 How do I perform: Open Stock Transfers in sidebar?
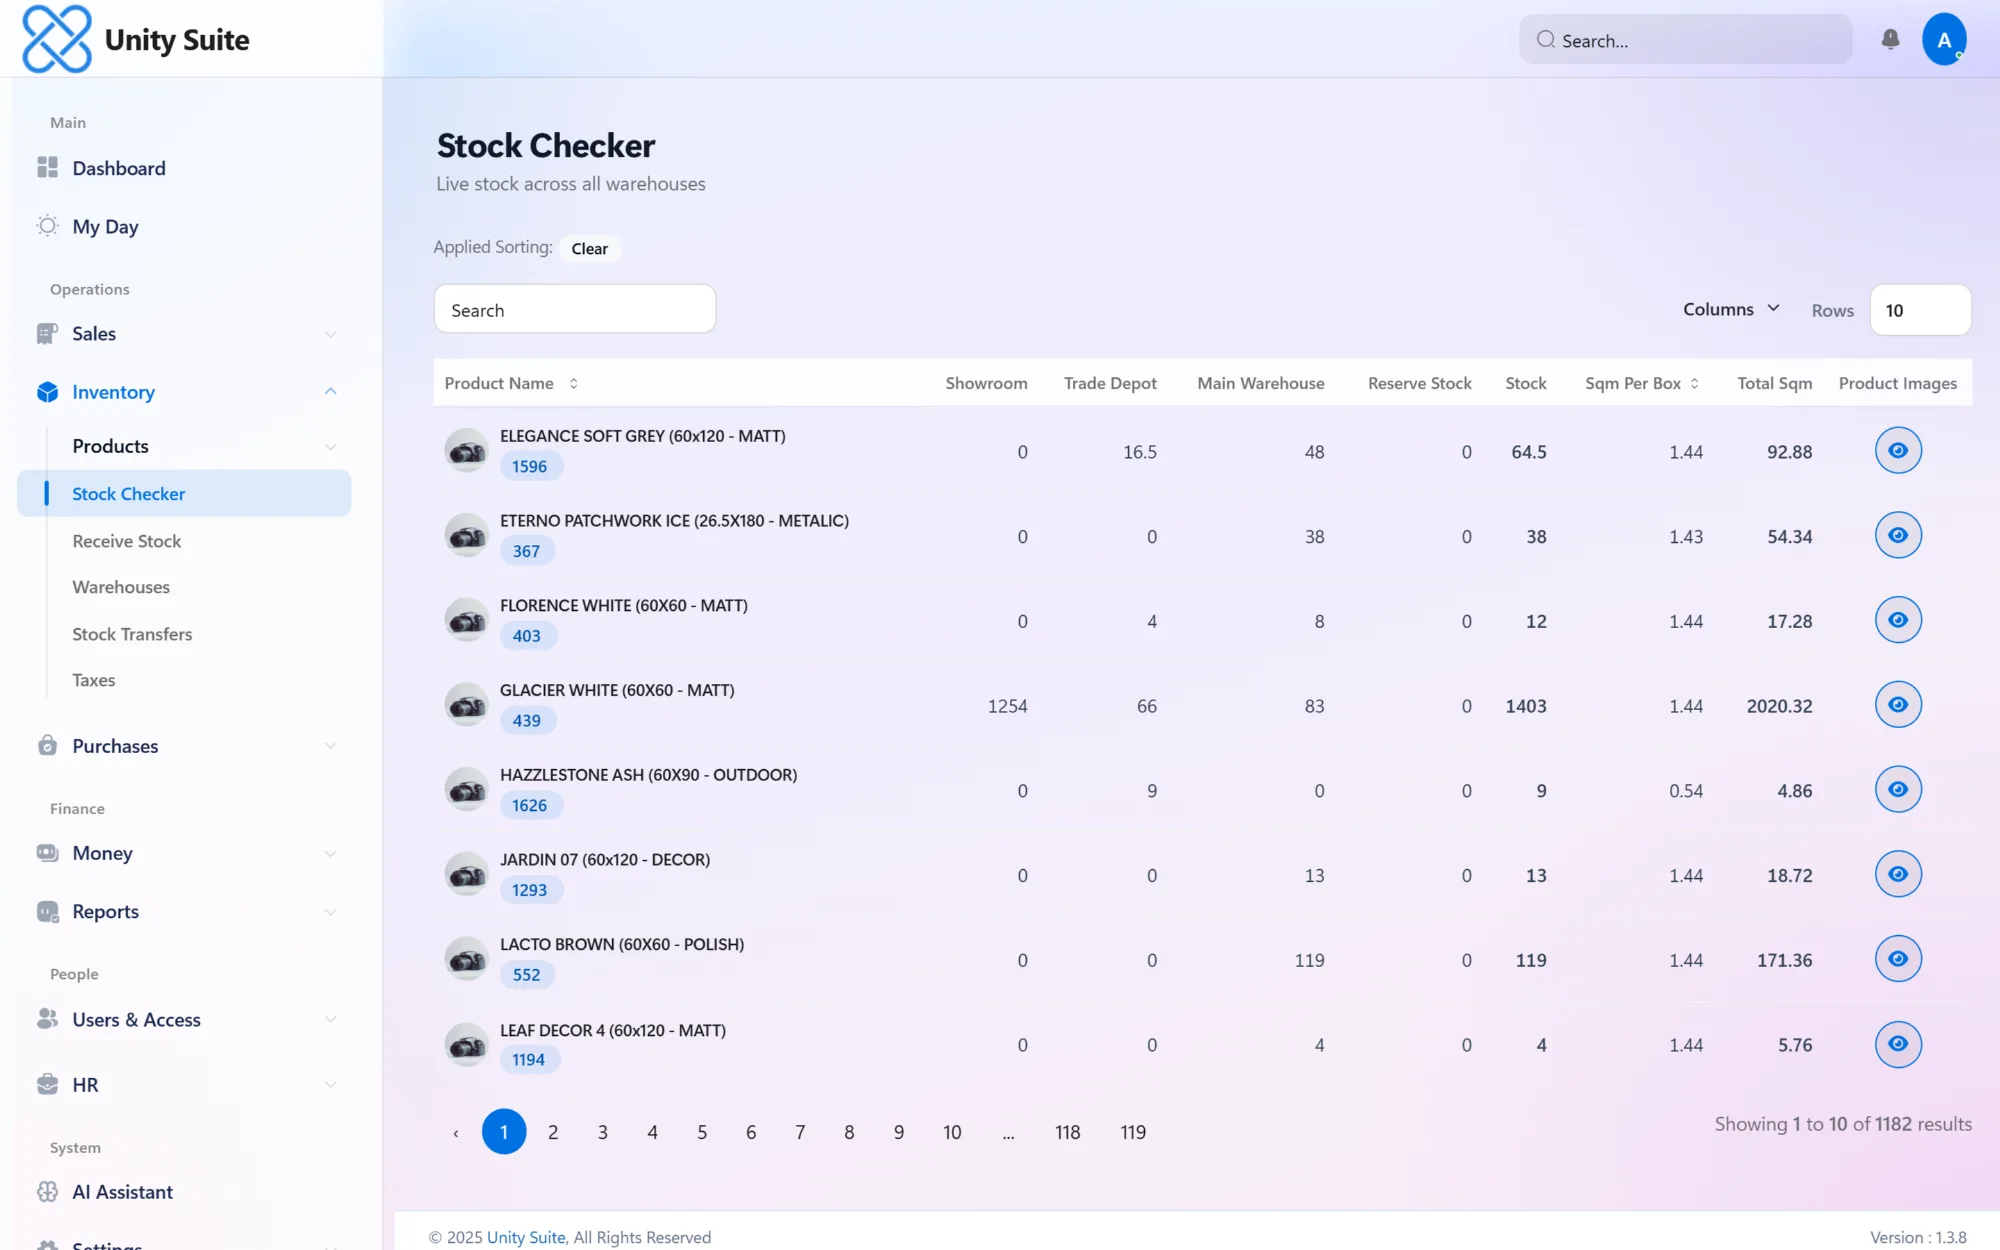(132, 634)
